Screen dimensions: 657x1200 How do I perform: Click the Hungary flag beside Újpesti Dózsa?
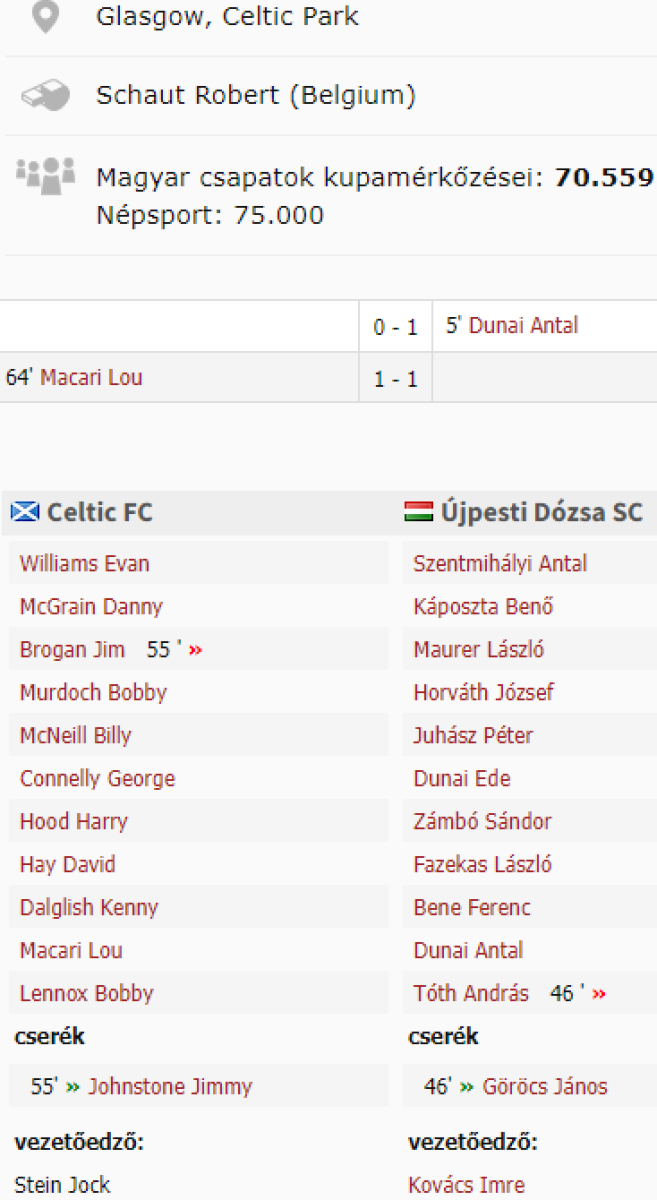[x=418, y=513]
